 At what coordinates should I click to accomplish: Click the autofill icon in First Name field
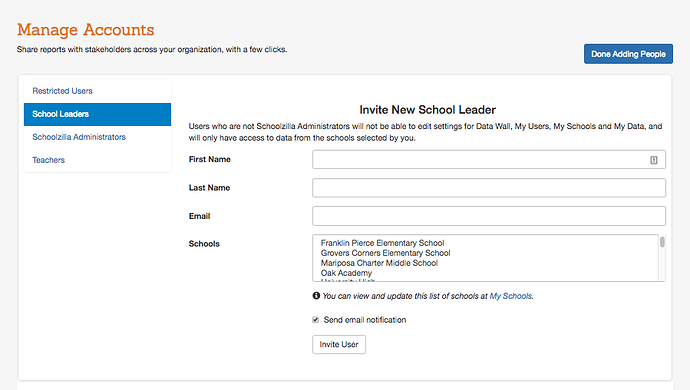pos(653,160)
